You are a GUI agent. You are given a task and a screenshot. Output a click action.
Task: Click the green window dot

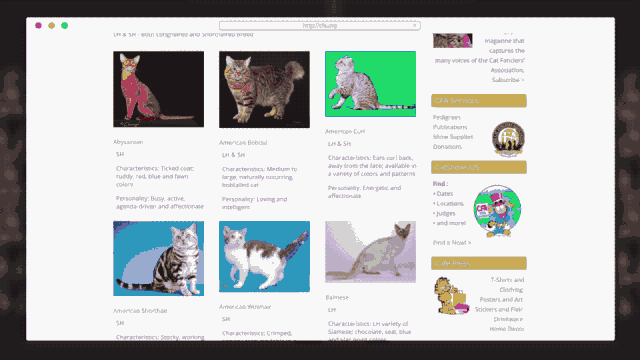(64, 25)
